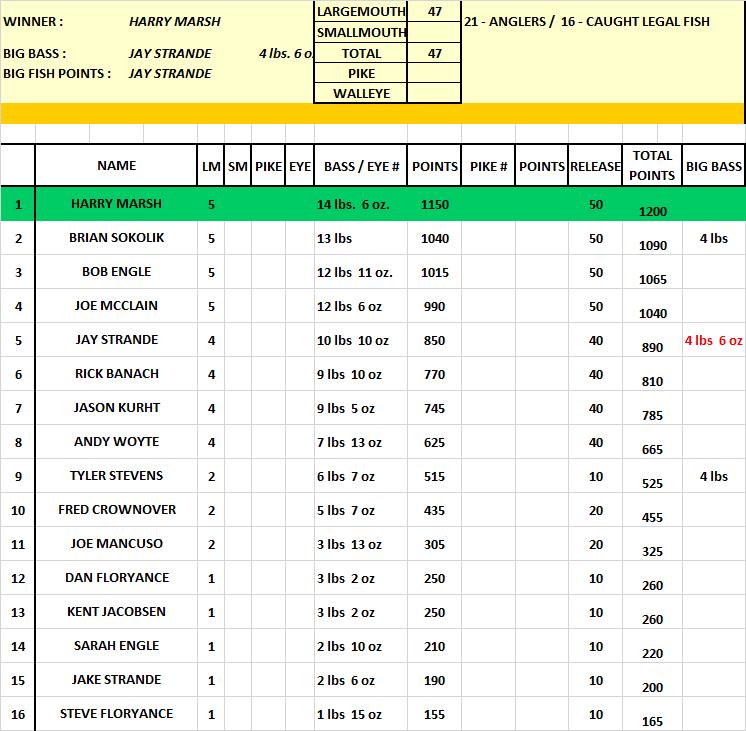
Task: Select the WALLEYE label in summary box
Action: pos(361,93)
